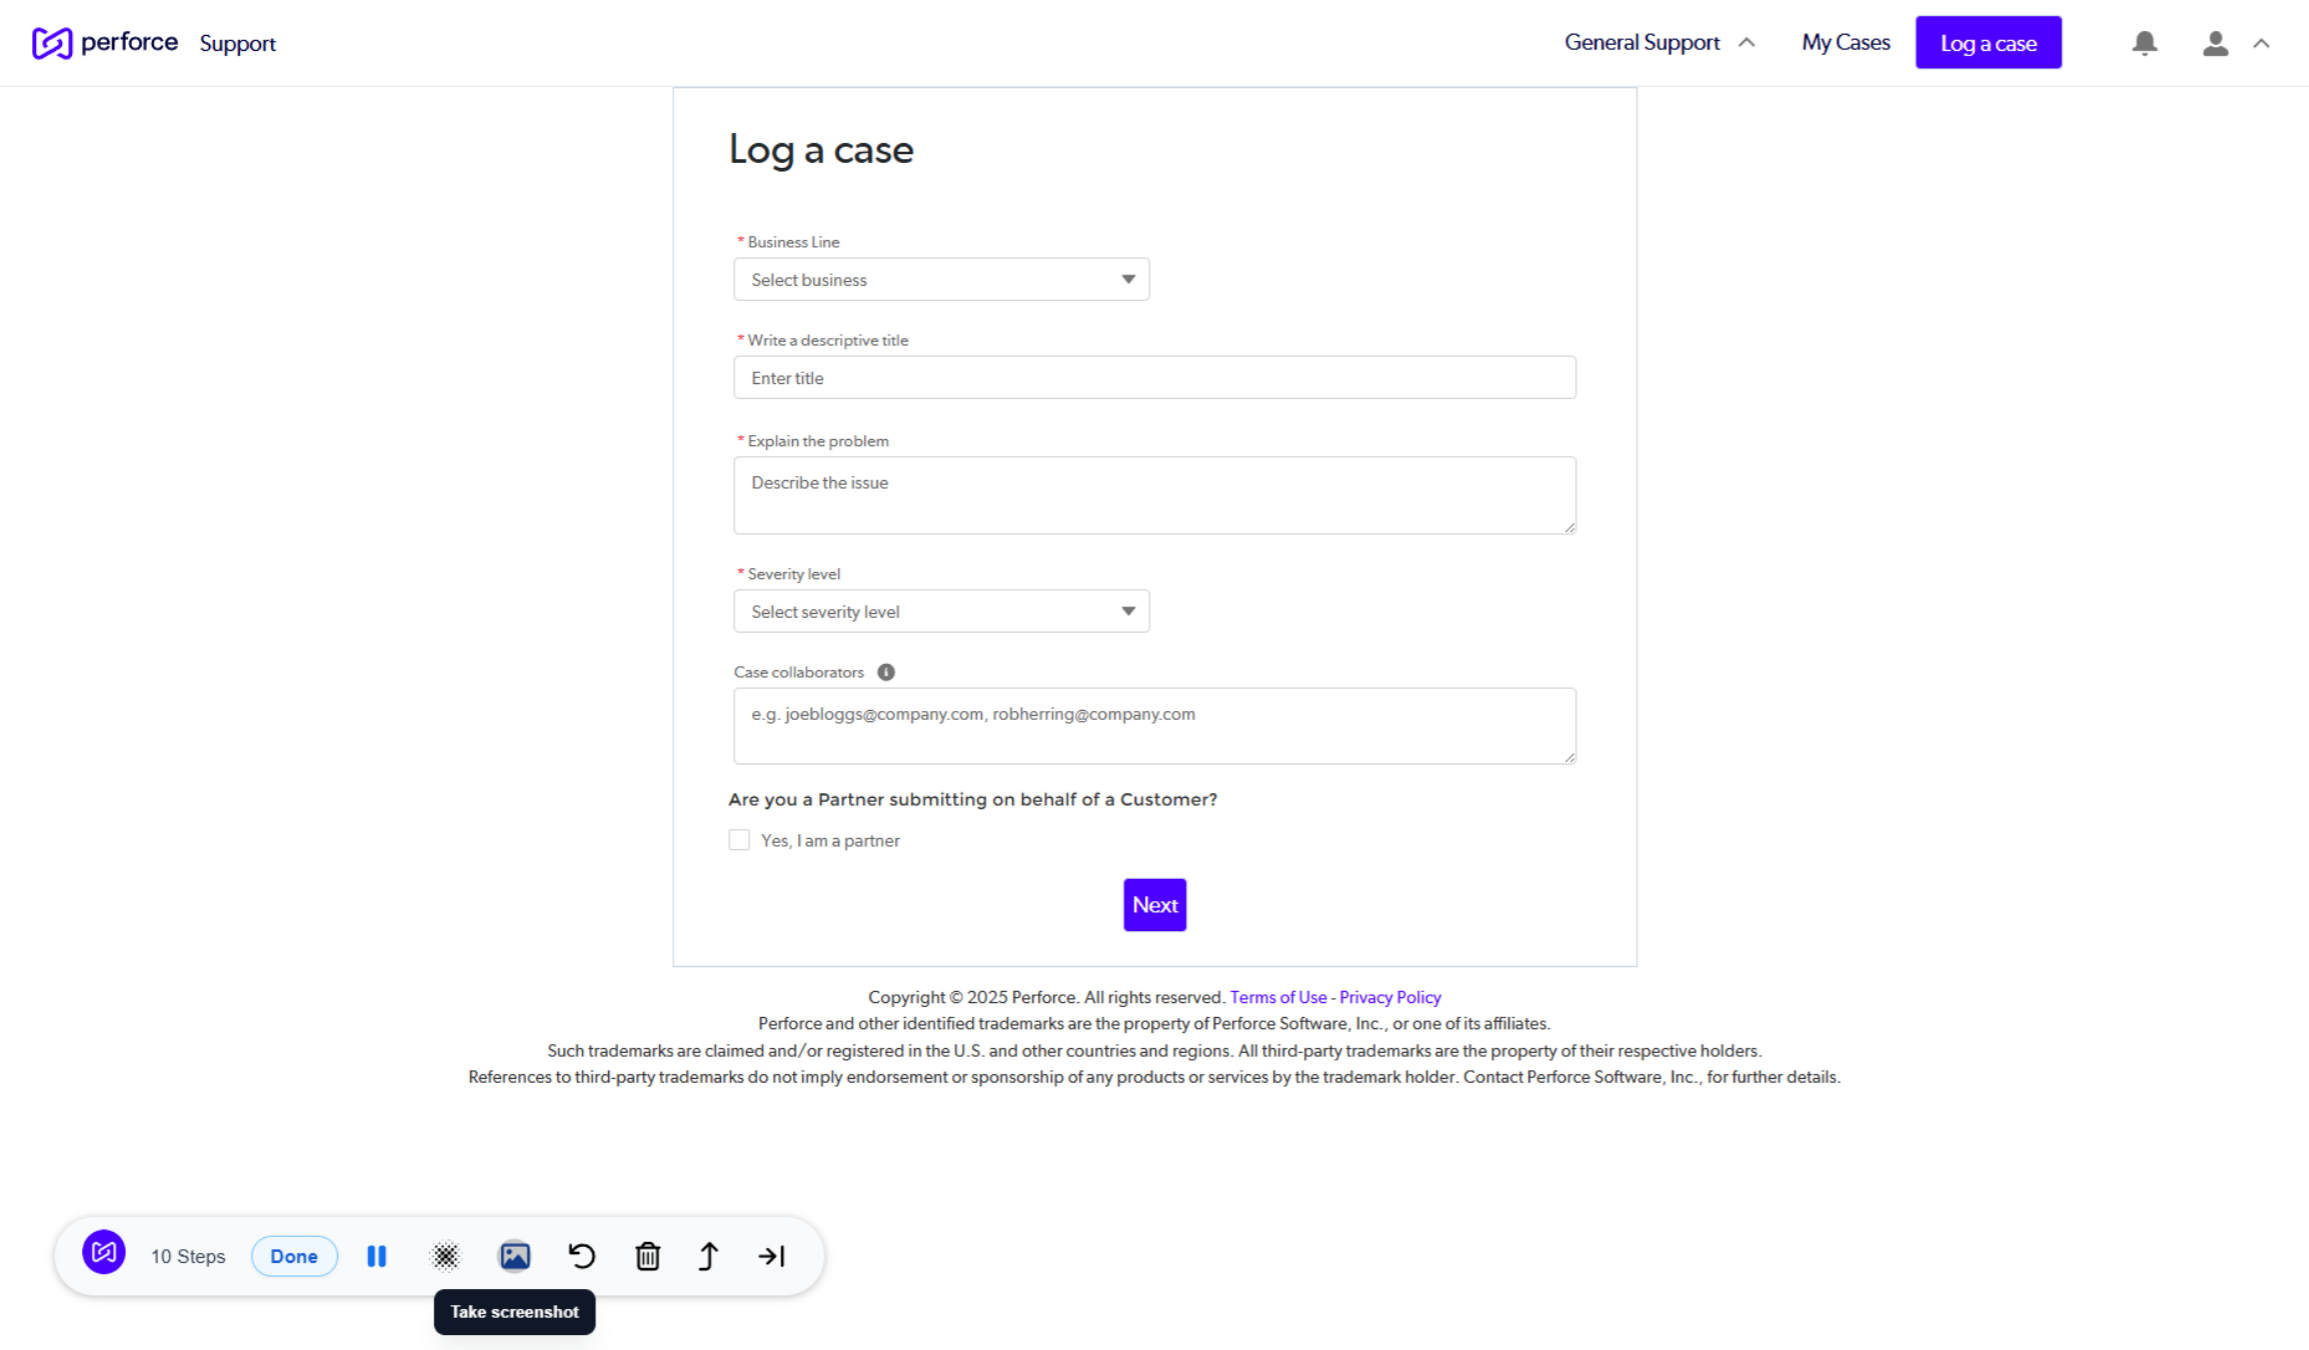
Task: Open the Business Line dropdown
Action: coord(941,279)
